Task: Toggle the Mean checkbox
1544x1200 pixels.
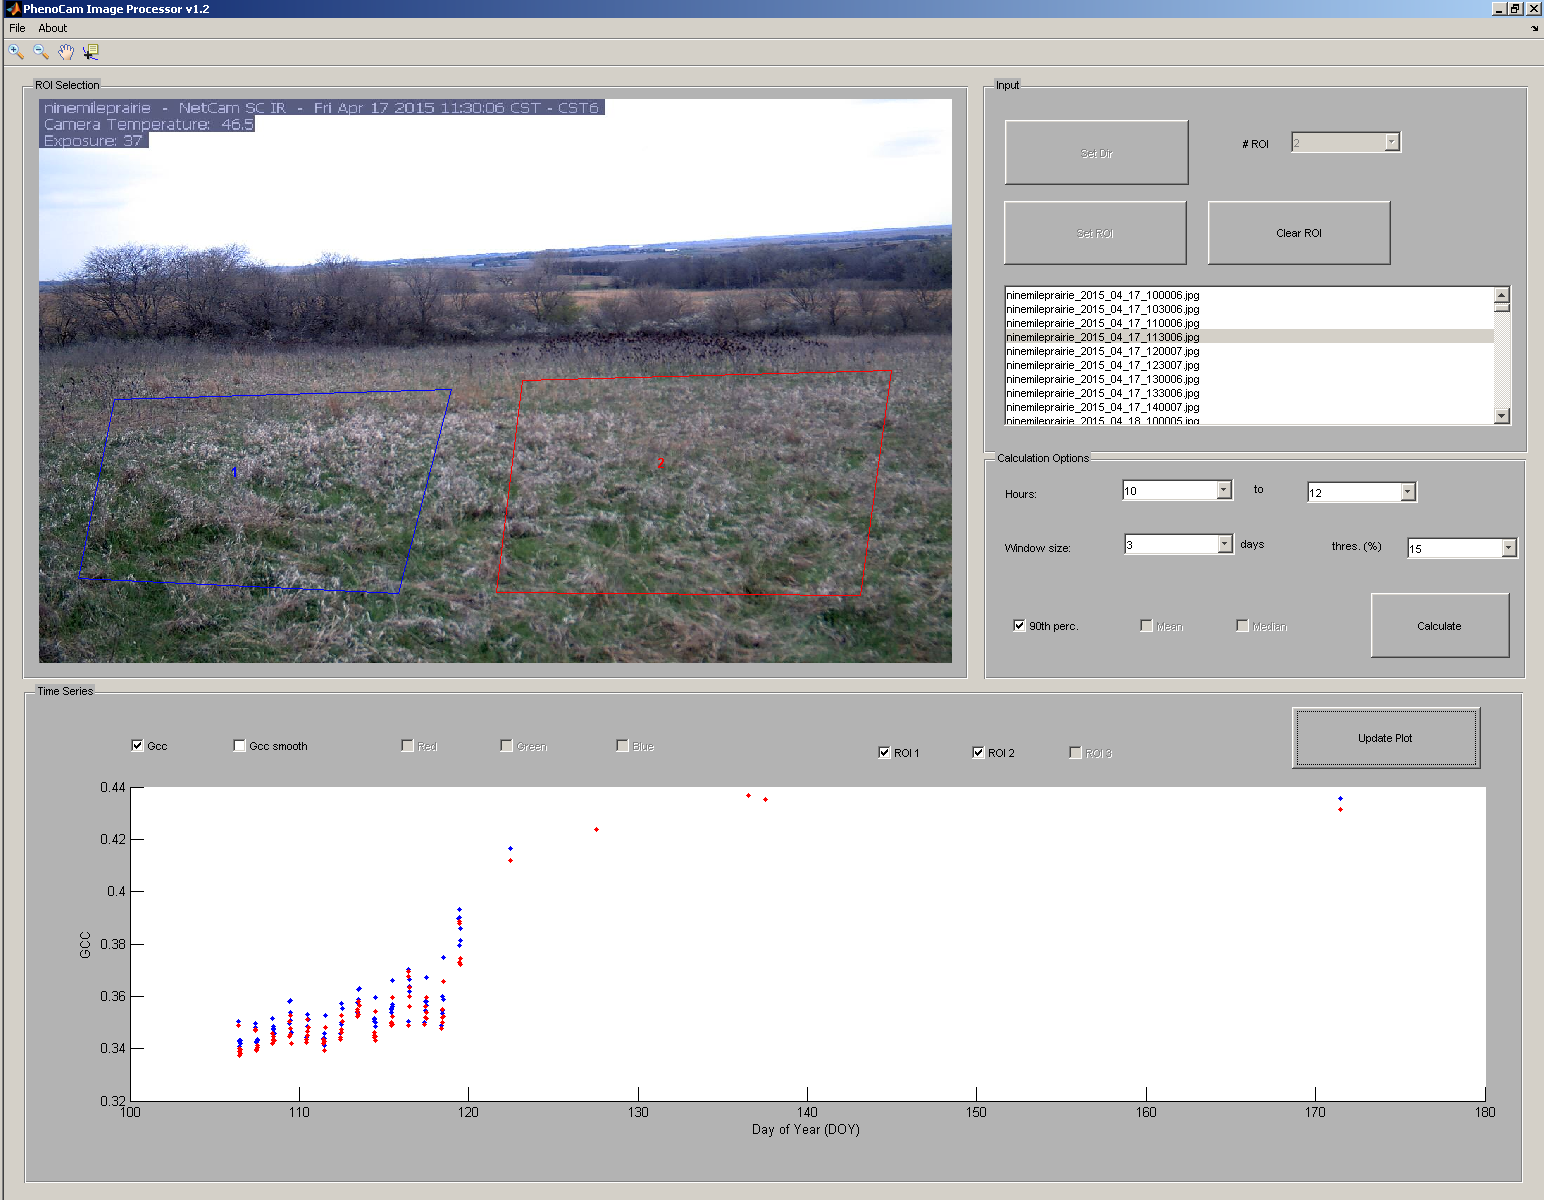Action: (1146, 626)
